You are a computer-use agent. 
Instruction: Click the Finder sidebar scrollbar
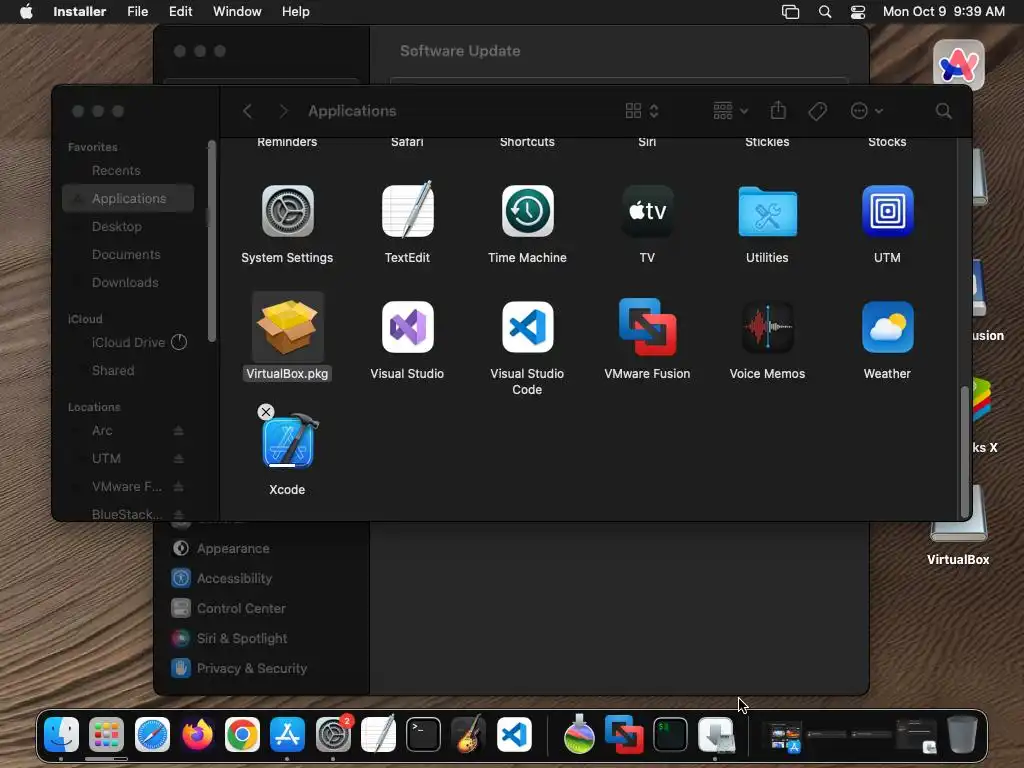tap(212, 240)
